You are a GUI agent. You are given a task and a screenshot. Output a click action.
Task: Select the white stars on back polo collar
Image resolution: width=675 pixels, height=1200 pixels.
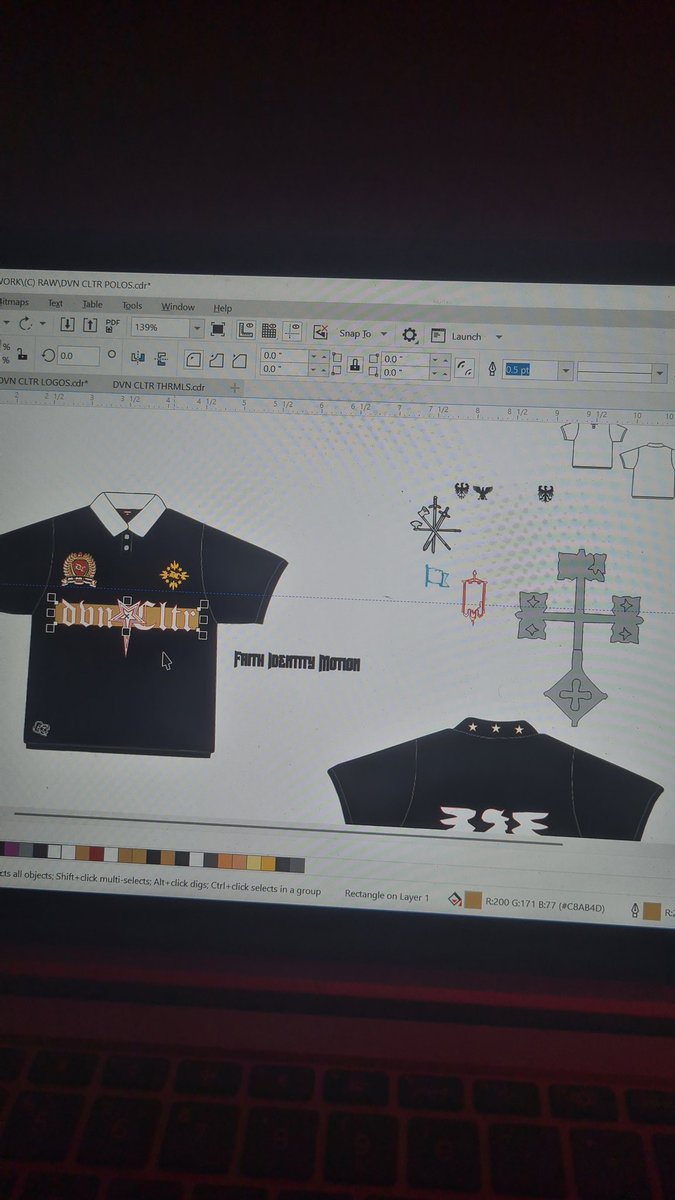(496, 729)
